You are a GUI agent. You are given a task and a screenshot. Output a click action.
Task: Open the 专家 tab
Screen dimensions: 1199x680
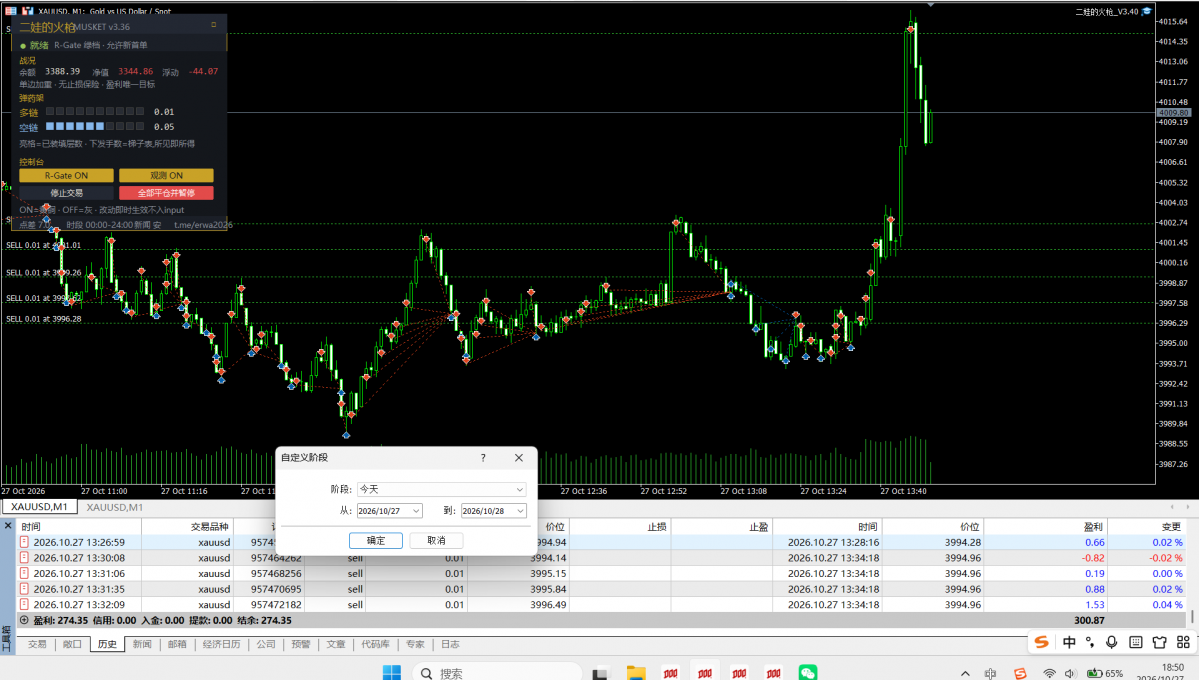[x=415, y=644]
